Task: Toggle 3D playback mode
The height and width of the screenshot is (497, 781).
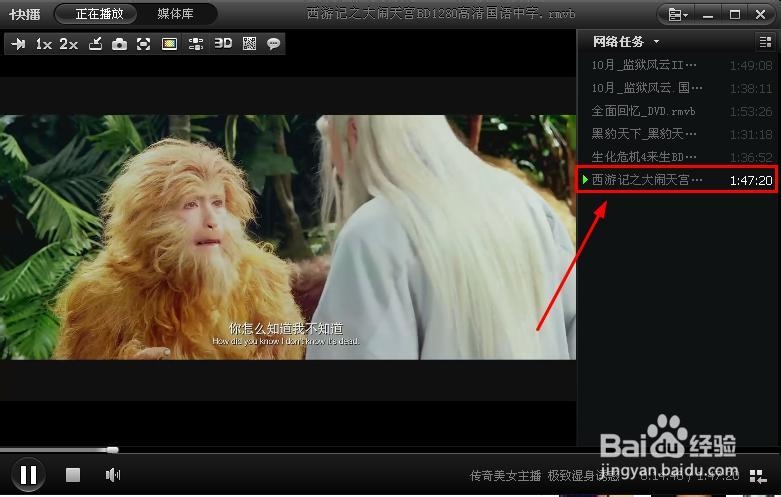Action: [x=223, y=43]
